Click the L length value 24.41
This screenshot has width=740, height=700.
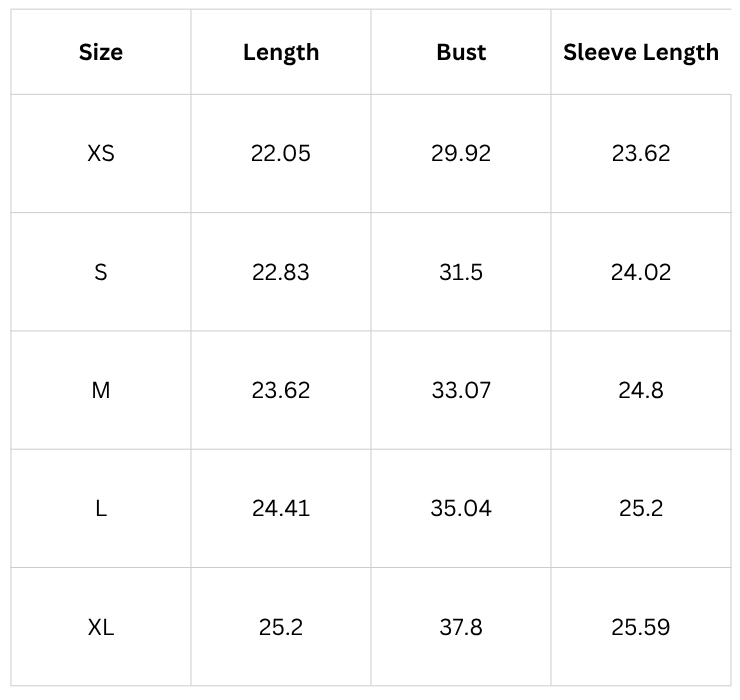pos(281,508)
